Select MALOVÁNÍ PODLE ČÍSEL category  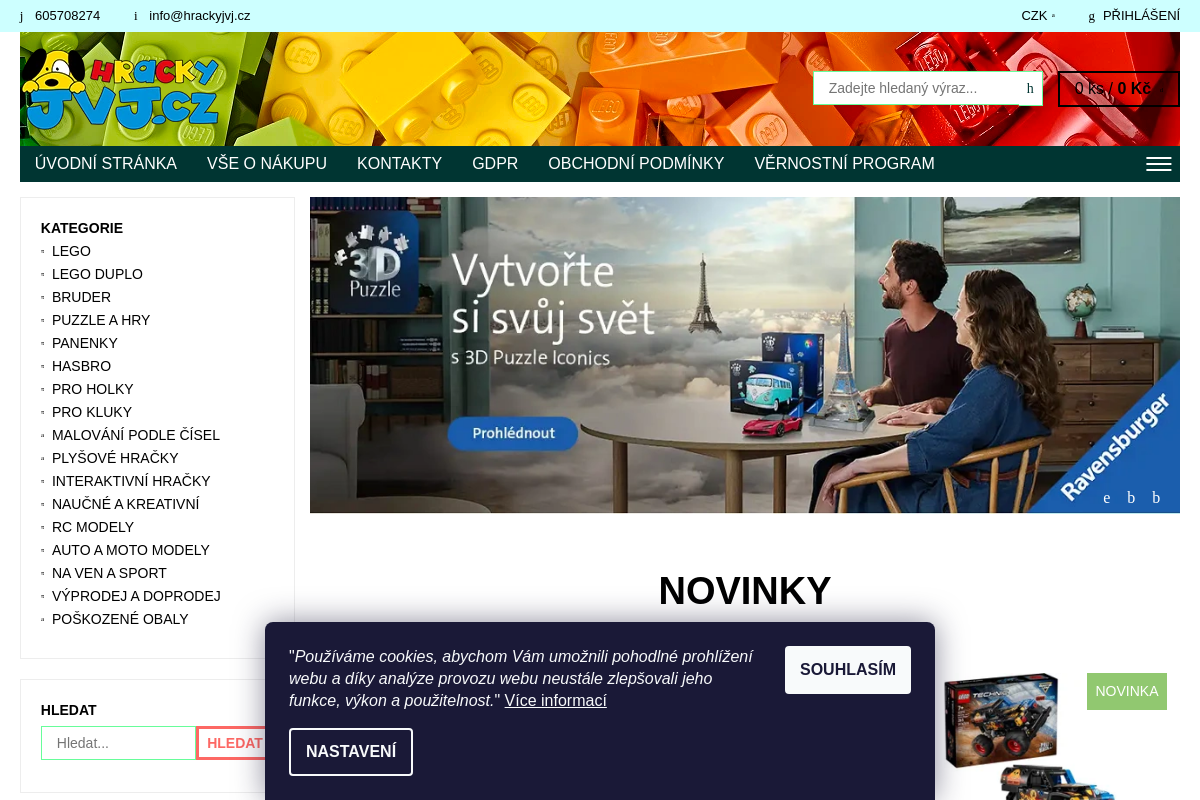pos(136,435)
